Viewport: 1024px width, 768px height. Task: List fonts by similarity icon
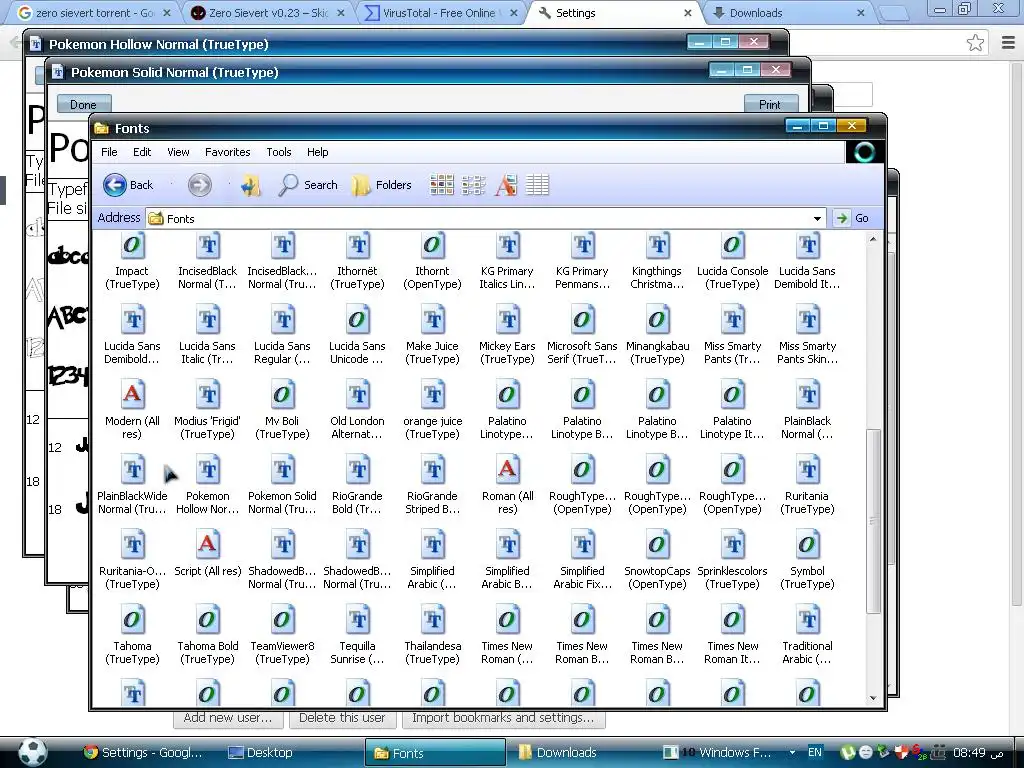pos(505,185)
